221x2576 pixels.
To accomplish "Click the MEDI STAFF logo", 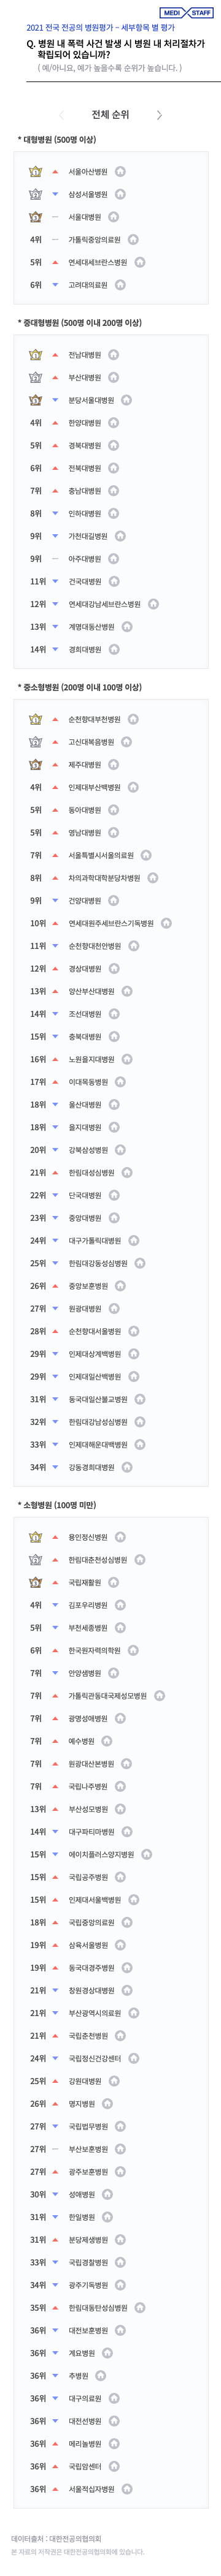I will (x=186, y=12).
